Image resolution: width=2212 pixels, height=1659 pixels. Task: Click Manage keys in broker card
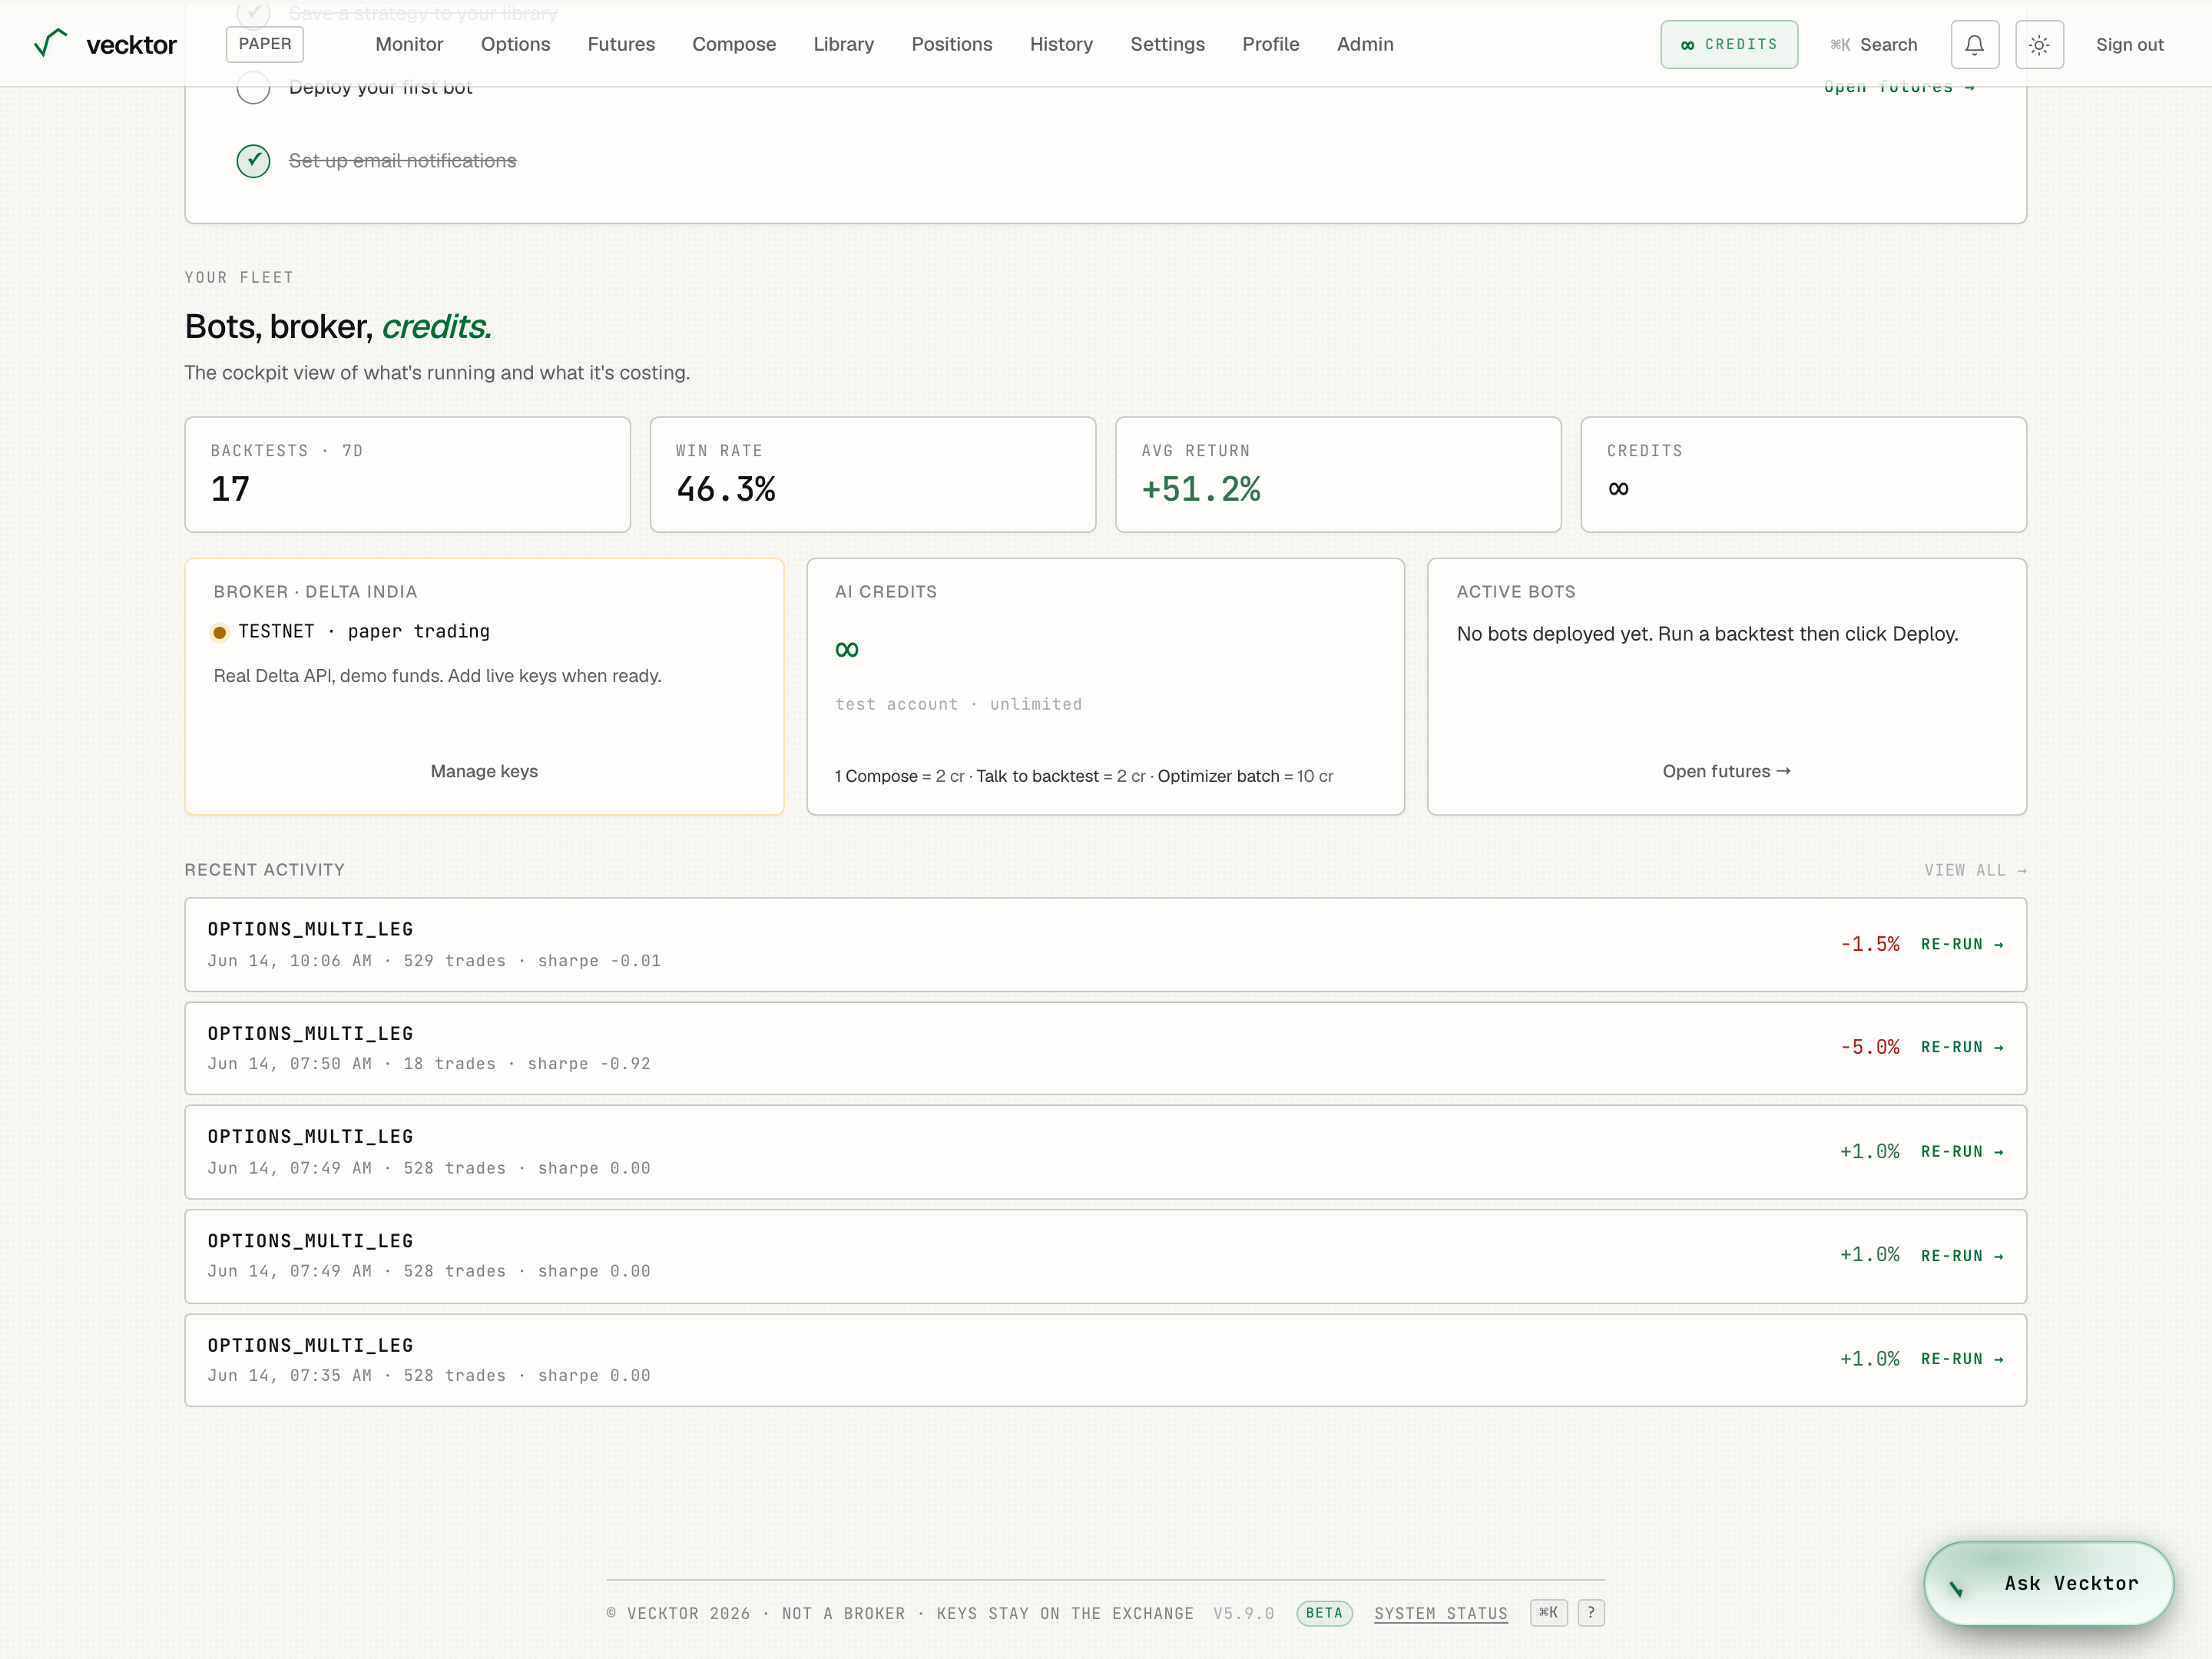[484, 771]
